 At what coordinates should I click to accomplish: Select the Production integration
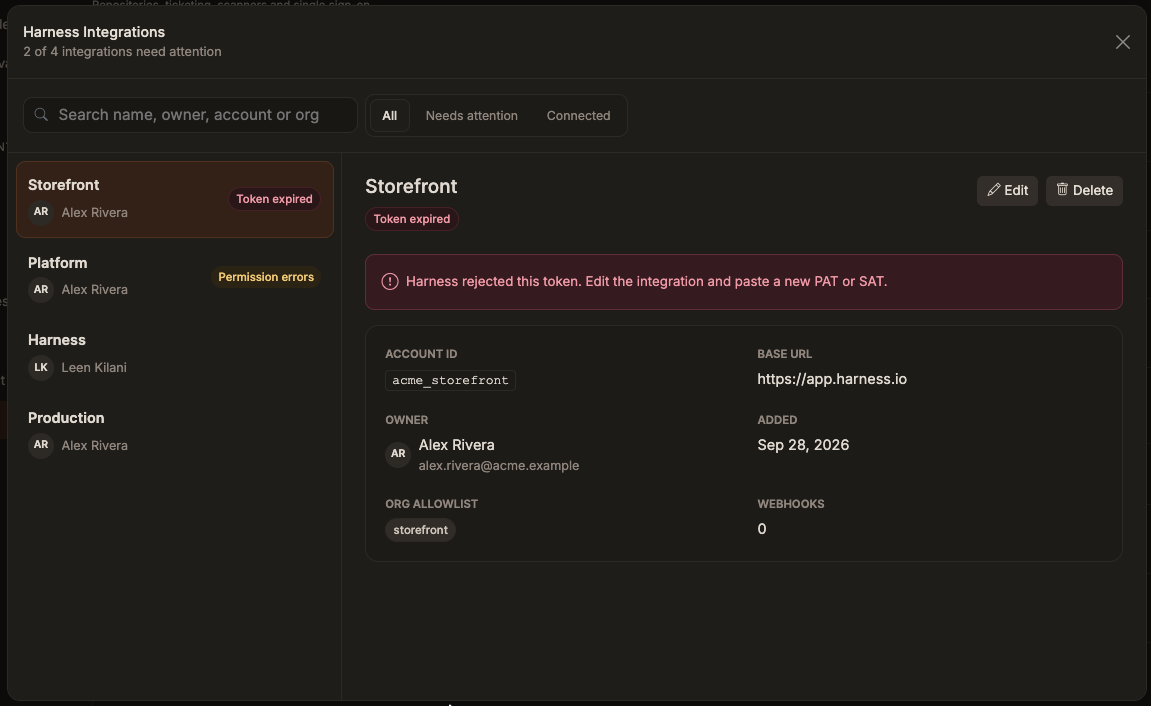click(x=175, y=432)
